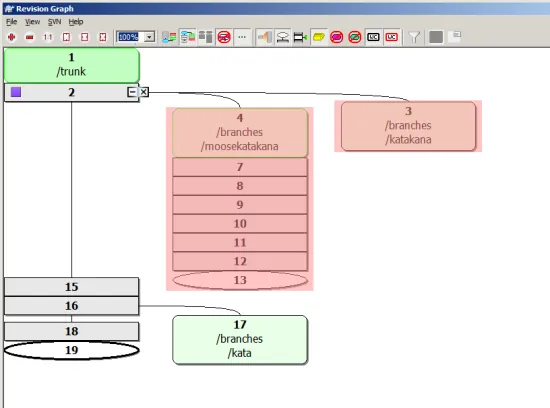Viewport: 550px width, 408px height.
Task: Click the zoom out red minus icon
Action: [30, 37]
